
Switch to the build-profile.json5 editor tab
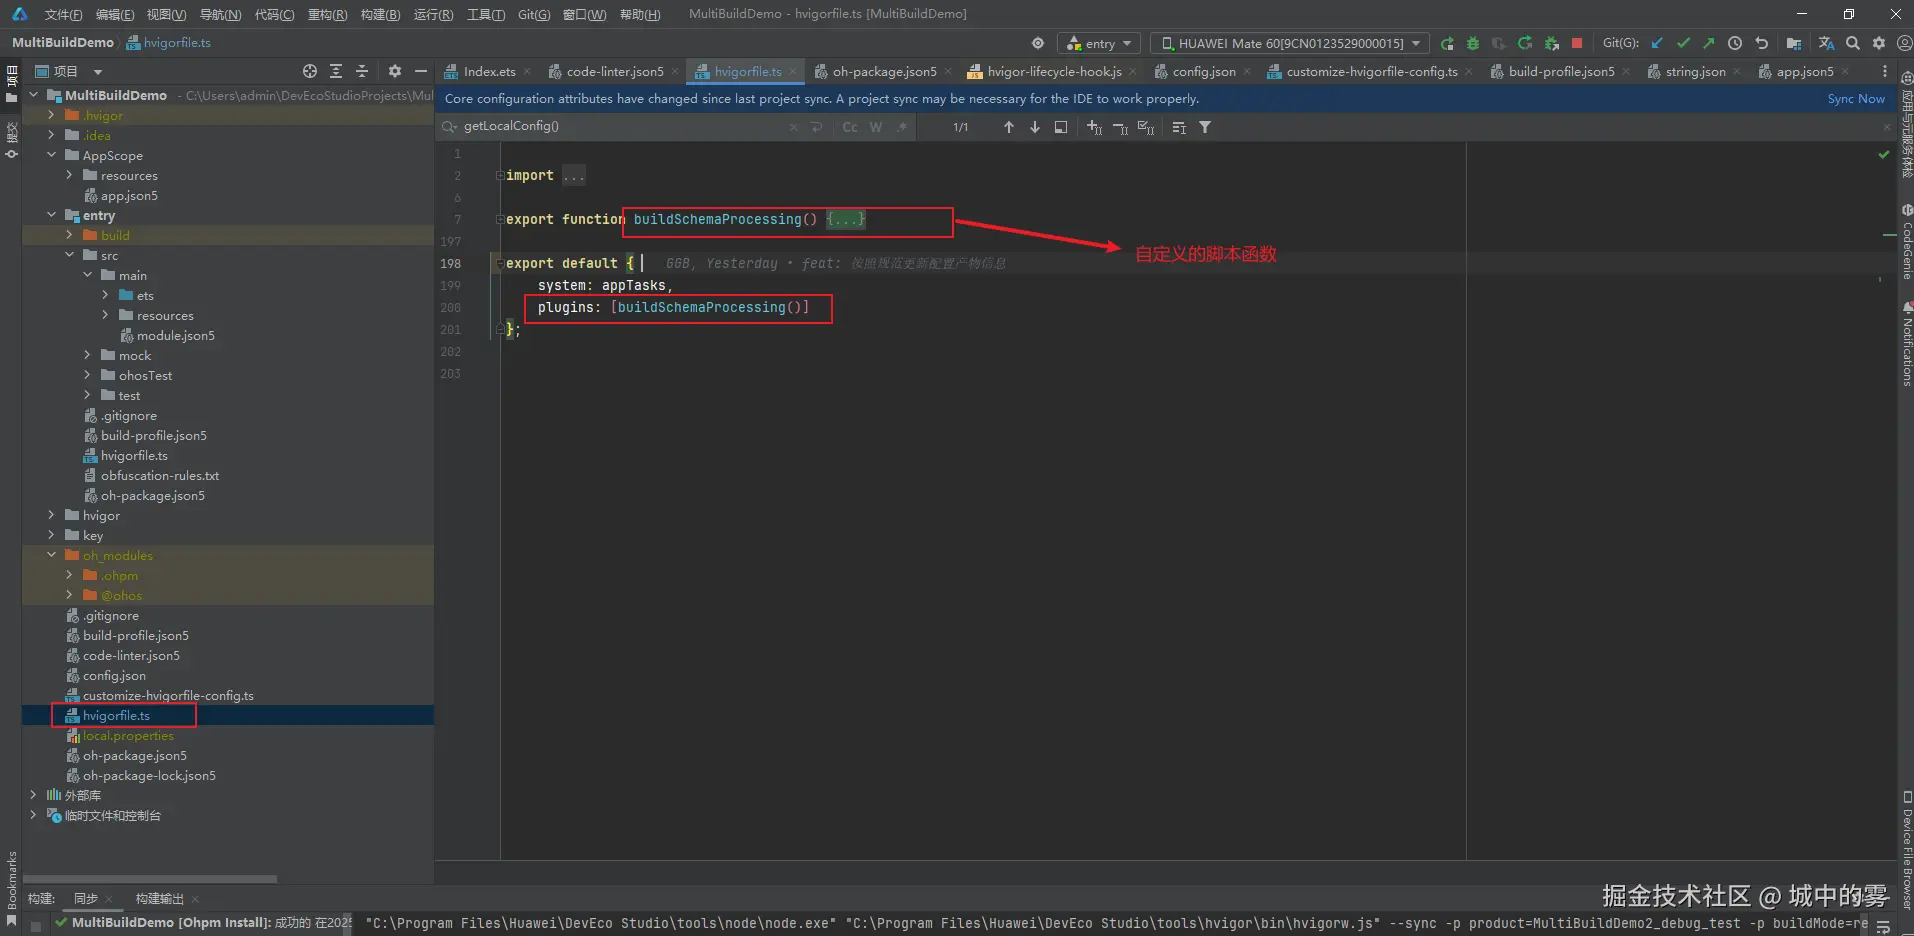(1561, 72)
